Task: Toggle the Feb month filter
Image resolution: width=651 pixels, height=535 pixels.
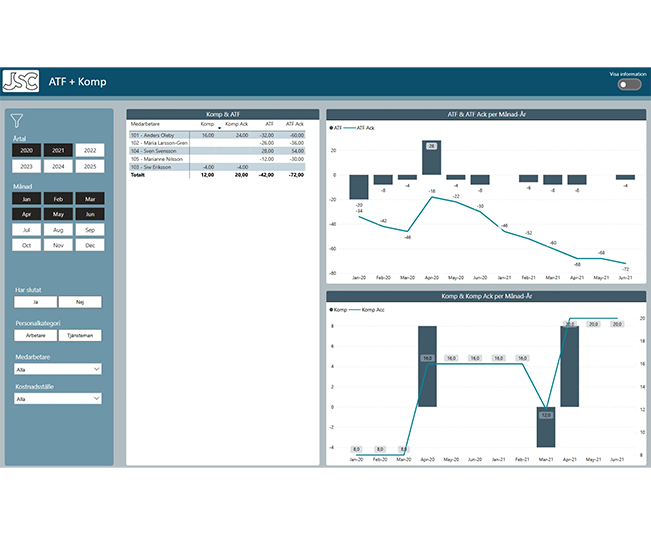Action: (58, 199)
